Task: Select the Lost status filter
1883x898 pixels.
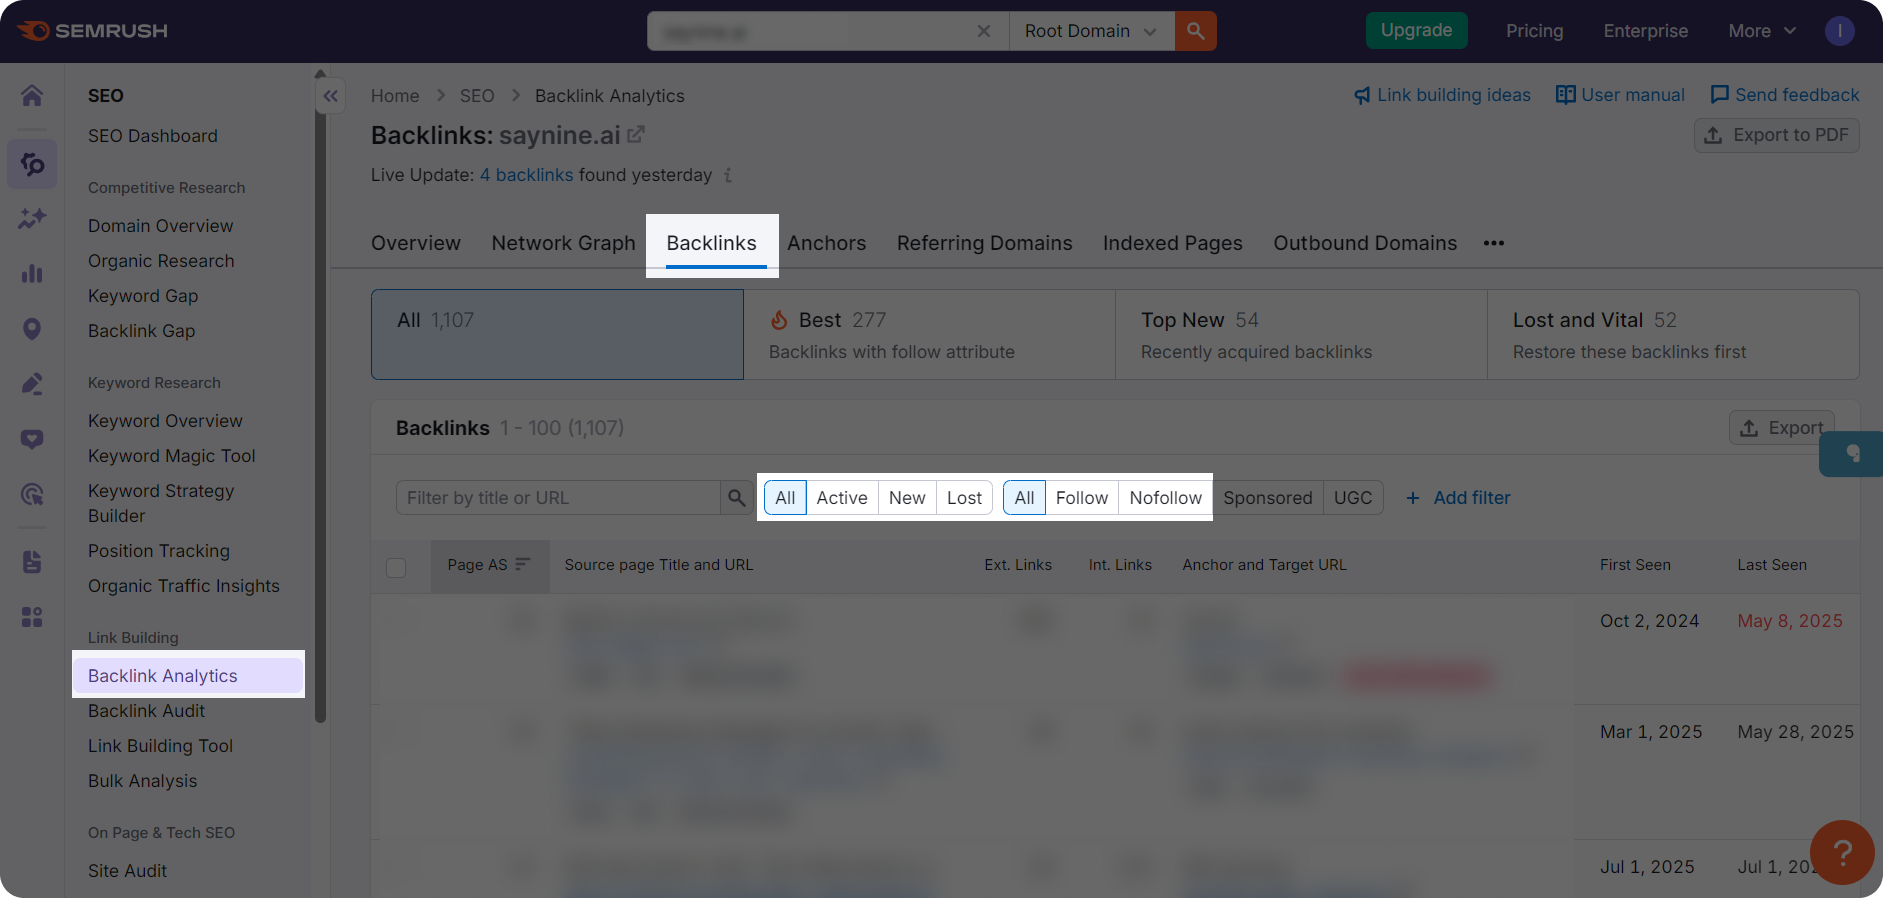Action: tap(964, 498)
